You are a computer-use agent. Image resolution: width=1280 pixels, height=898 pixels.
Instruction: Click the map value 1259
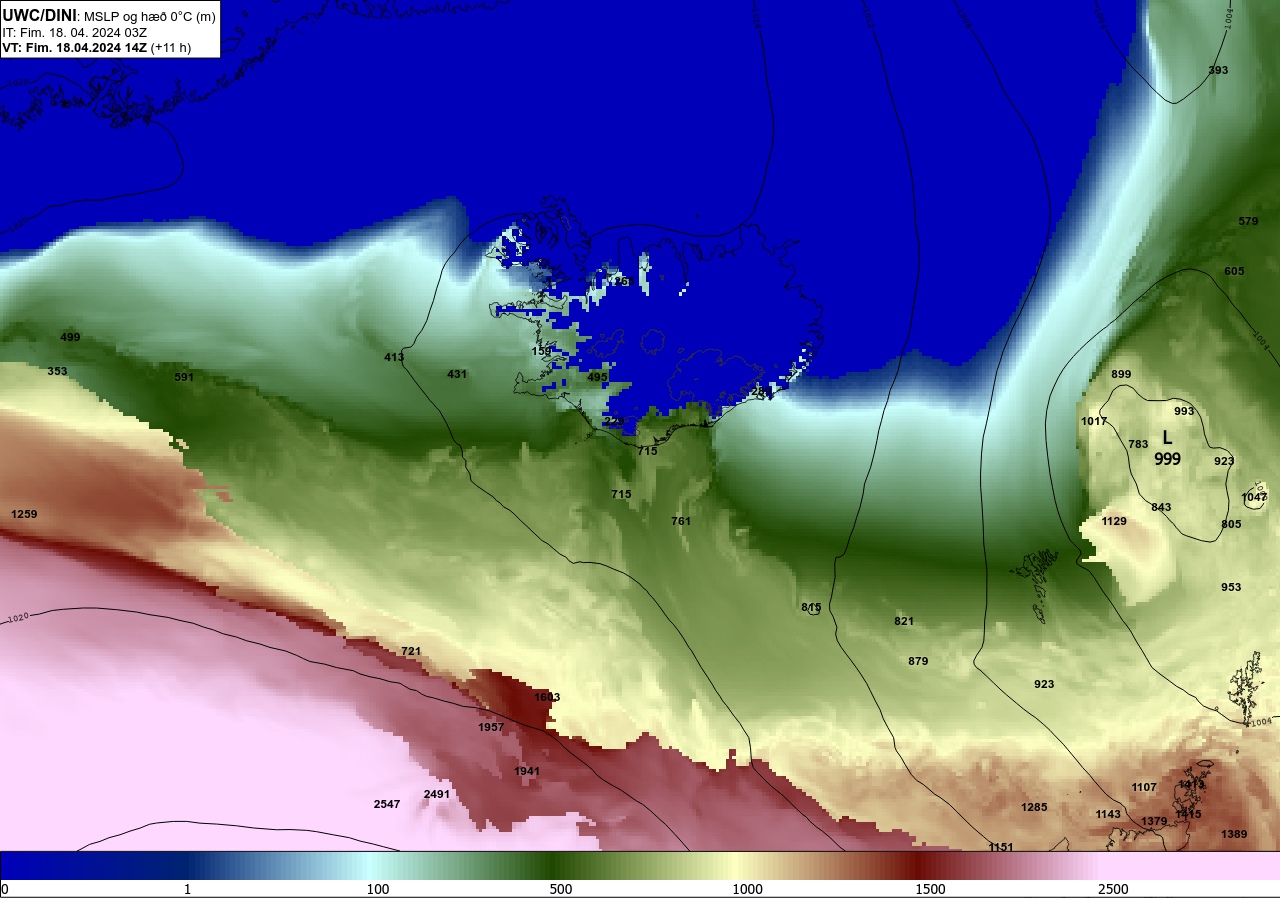click(24, 514)
